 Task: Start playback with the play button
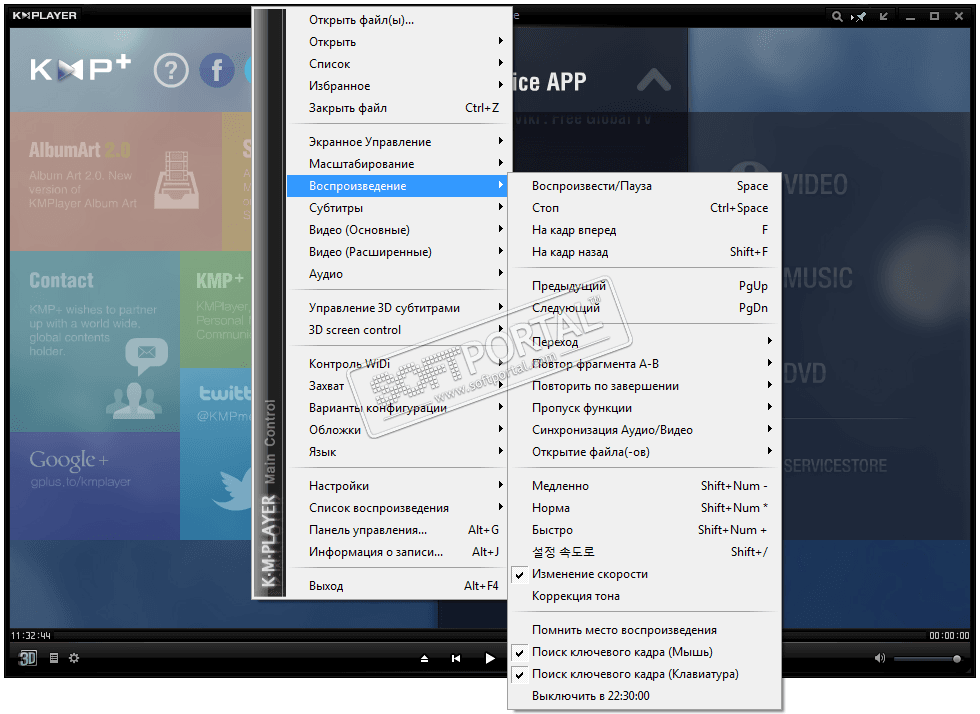[490, 658]
